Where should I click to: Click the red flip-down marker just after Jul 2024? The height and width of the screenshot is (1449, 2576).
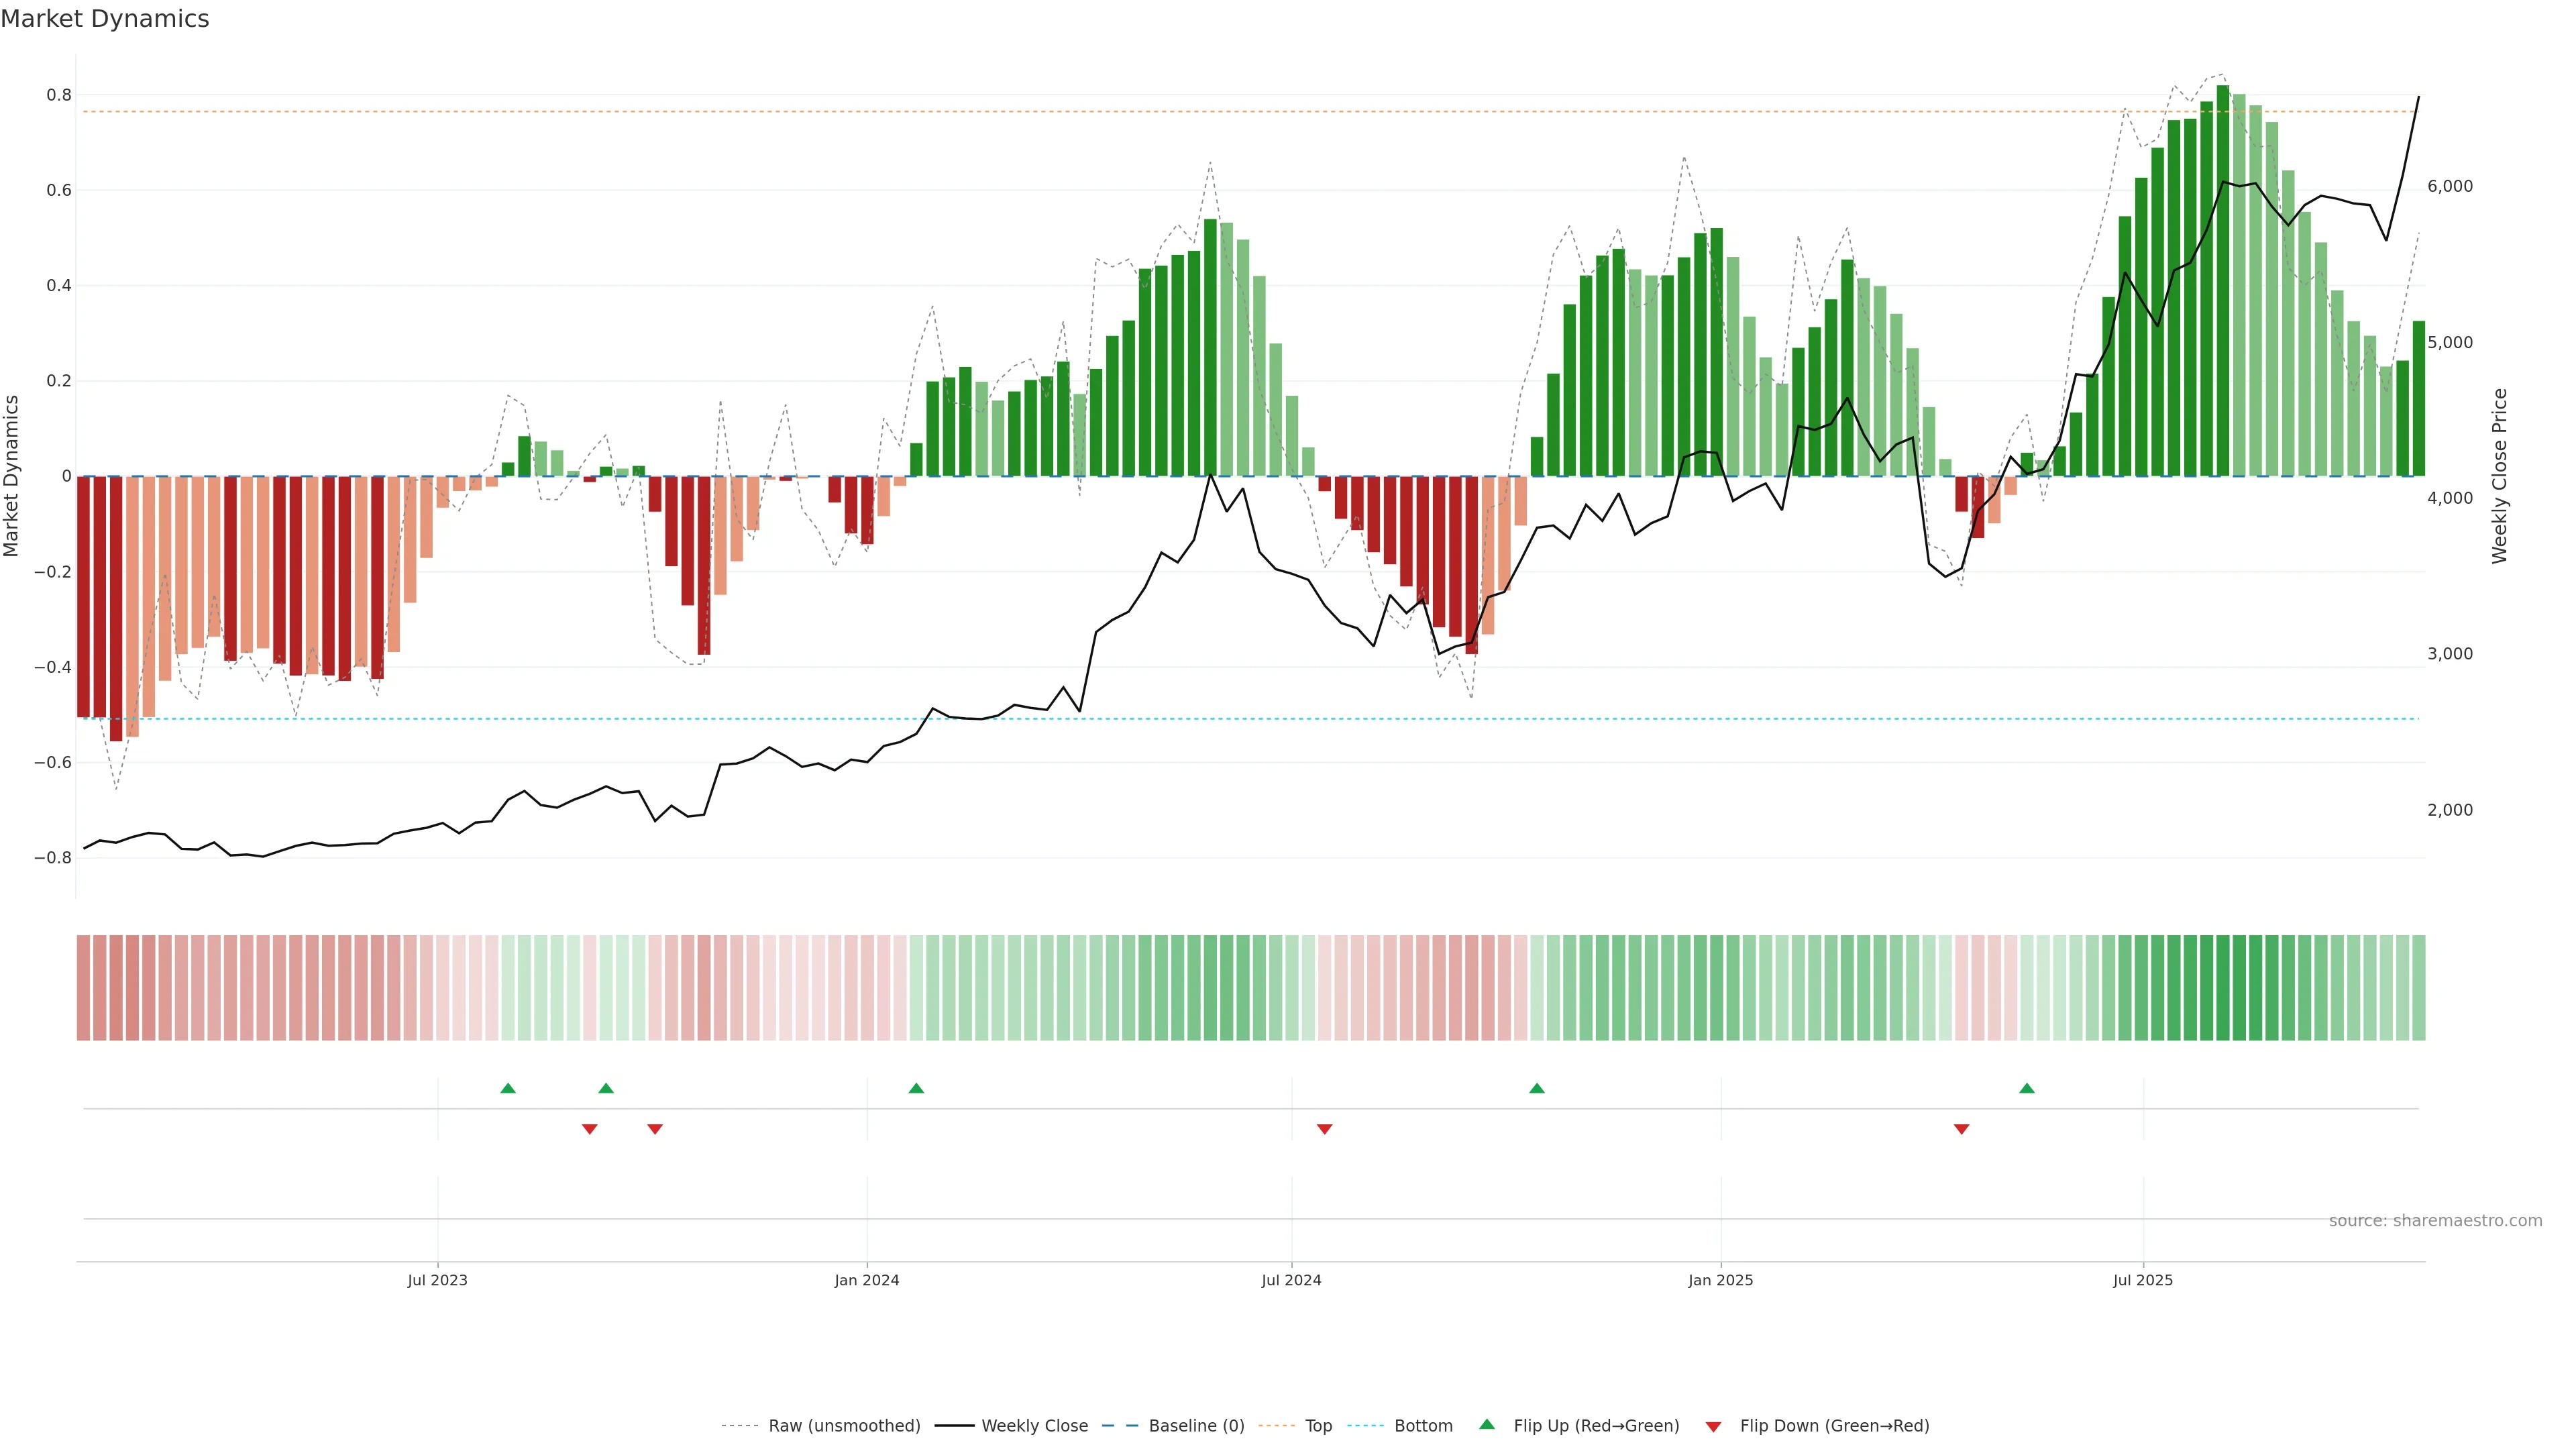click(x=1325, y=1129)
